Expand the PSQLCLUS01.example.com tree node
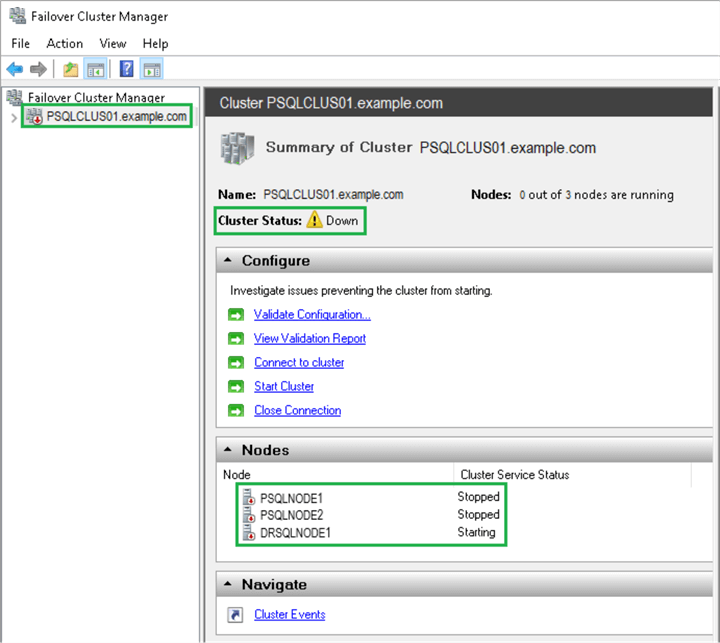Screen dimensions: 720x643 [x=13, y=117]
